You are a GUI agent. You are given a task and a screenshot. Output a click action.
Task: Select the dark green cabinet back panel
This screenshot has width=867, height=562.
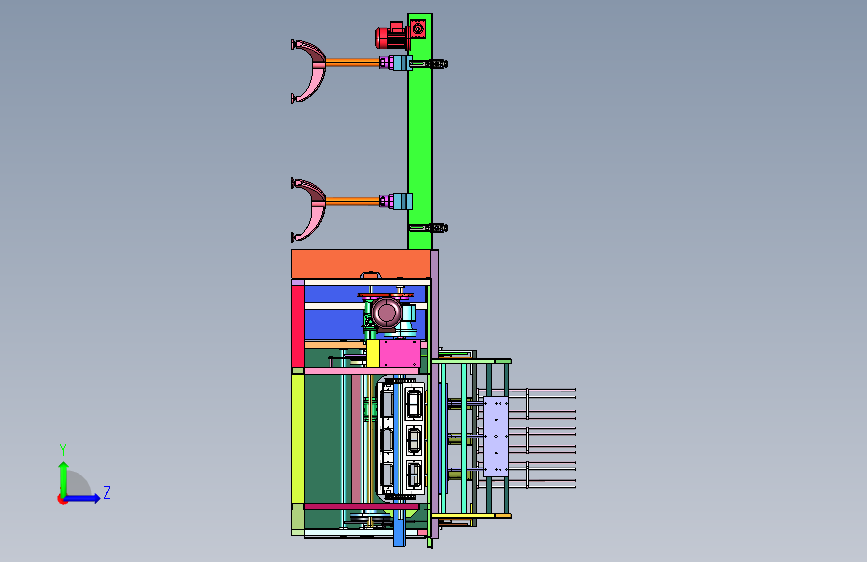[322, 439]
